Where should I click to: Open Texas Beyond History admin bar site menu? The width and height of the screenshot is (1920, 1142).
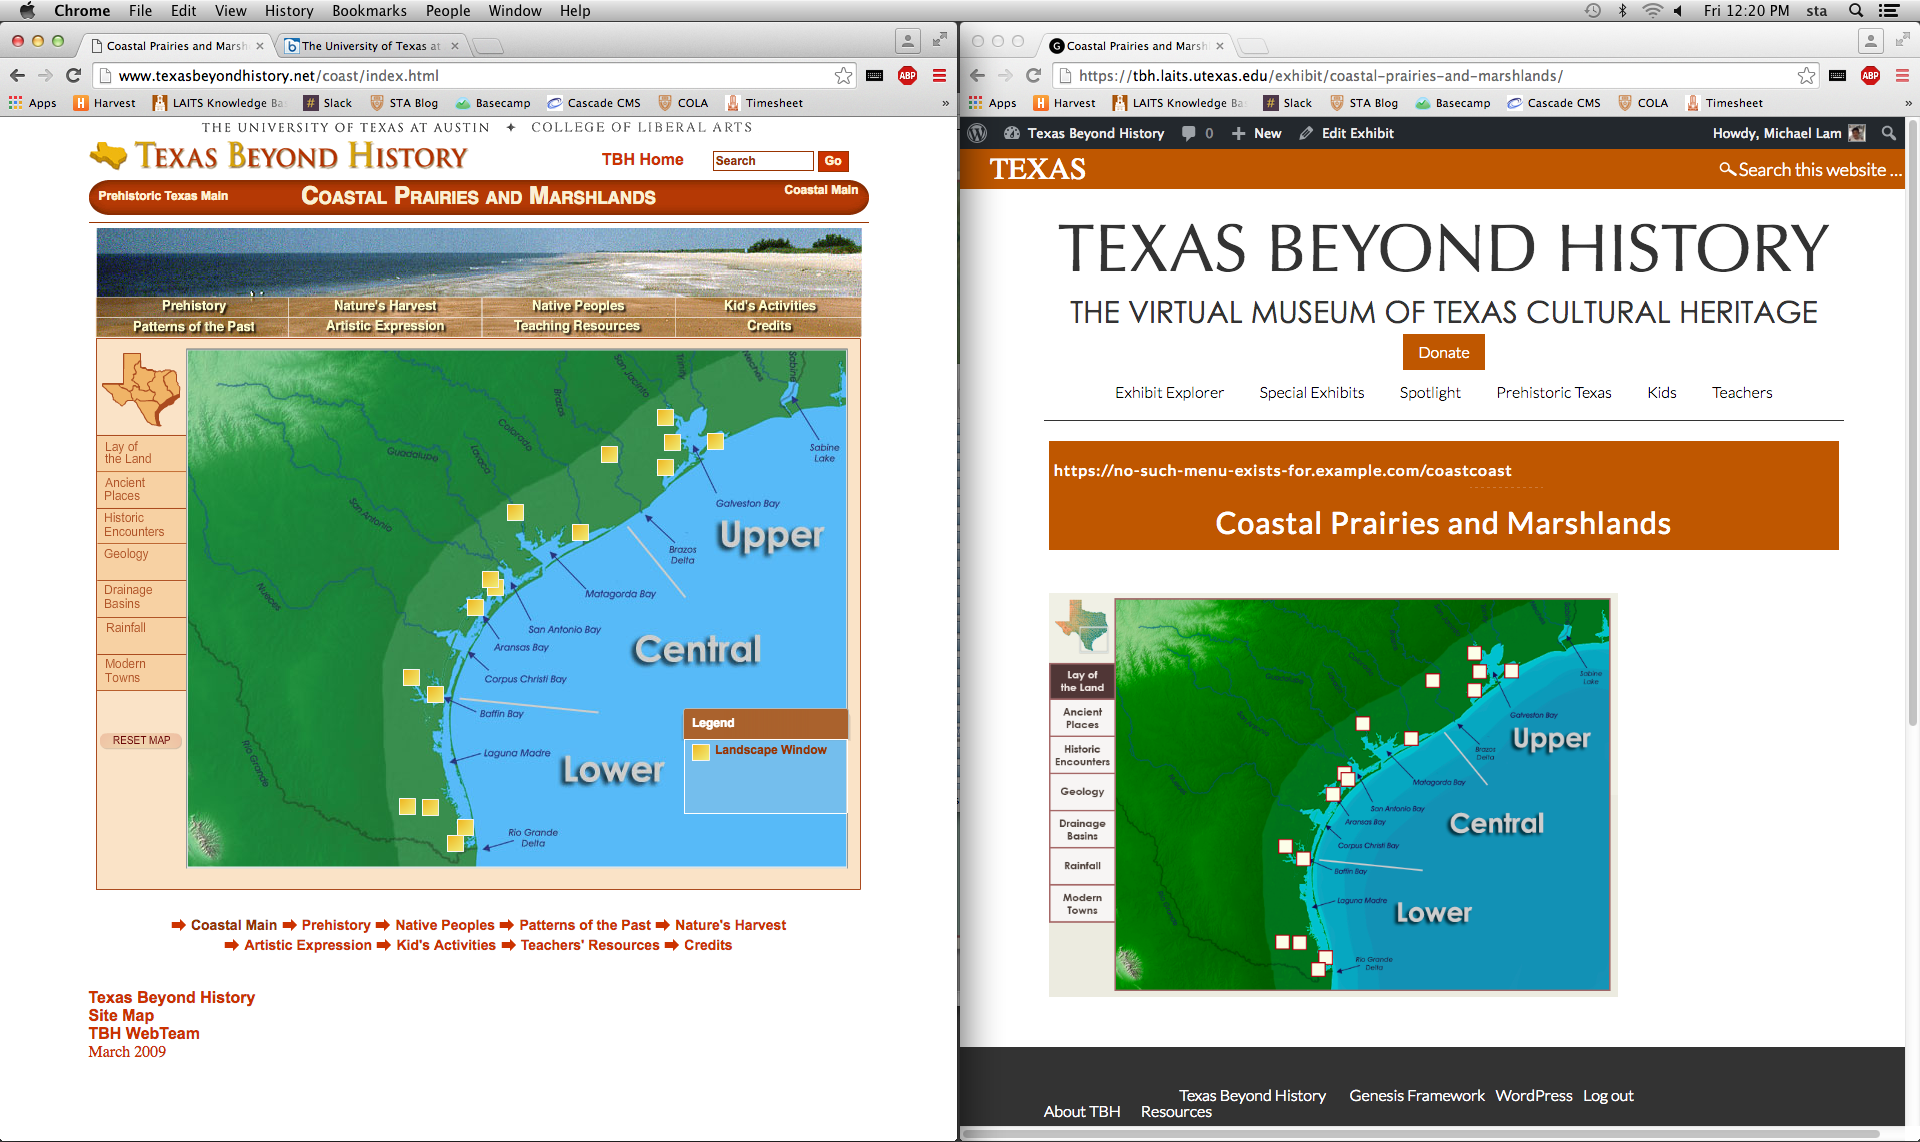(1084, 133)
